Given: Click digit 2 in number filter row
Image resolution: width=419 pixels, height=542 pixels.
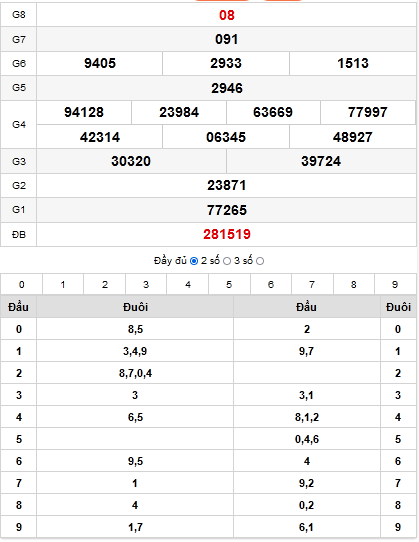Looking at the screenshot, I should [x=105, y=284].
